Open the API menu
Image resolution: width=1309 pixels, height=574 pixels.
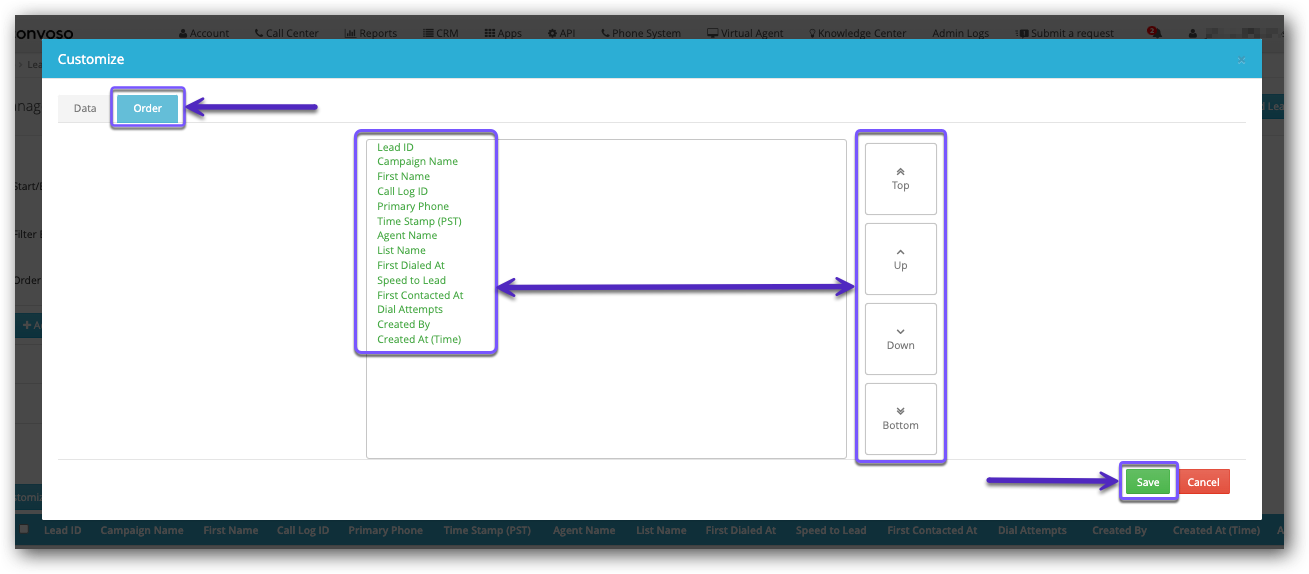click(x=562, y=33)
